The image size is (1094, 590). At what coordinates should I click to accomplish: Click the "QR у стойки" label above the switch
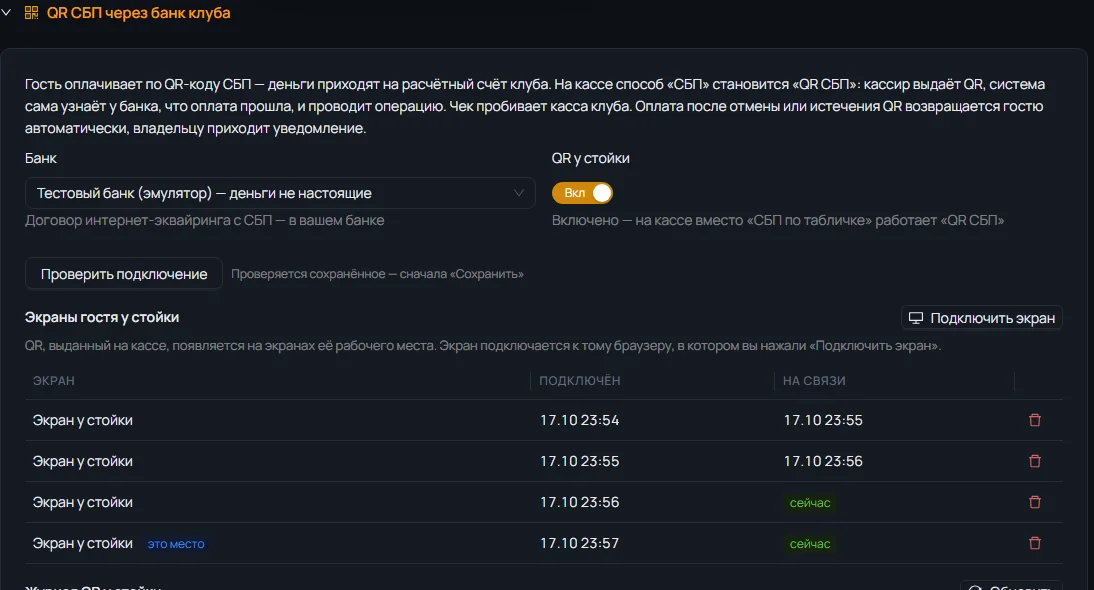[590, 158]
